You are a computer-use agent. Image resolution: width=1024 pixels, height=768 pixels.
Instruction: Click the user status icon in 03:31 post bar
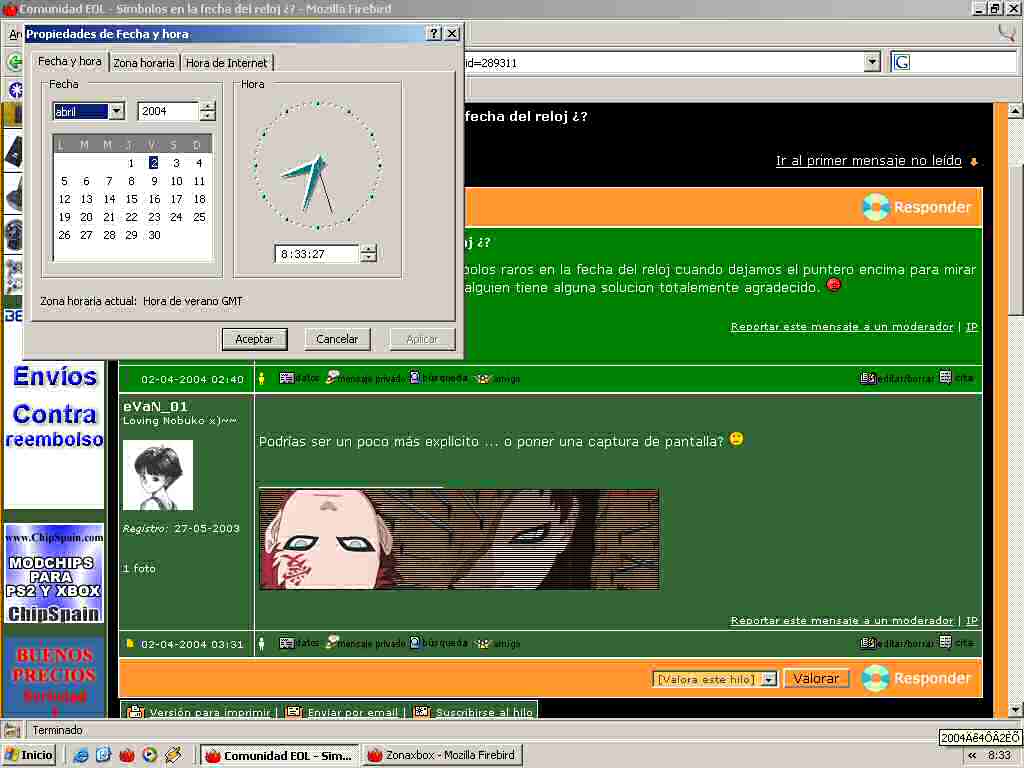[x=261, y=644]
